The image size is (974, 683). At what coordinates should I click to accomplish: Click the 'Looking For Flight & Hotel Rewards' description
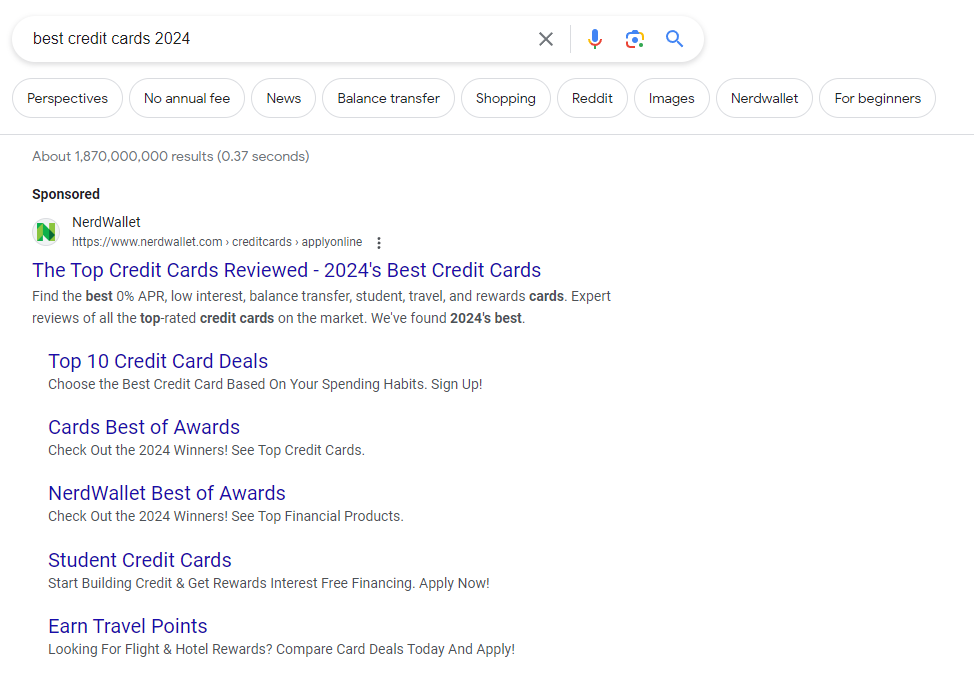pos(281,649)
